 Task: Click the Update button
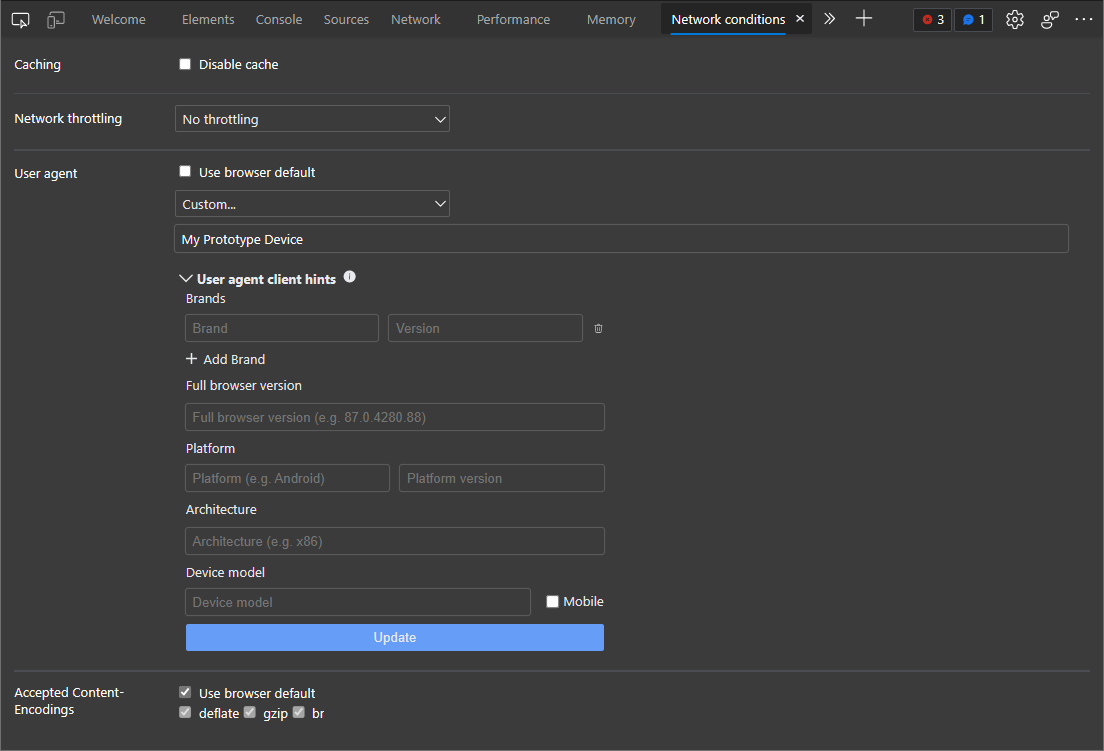tap(394, 637)
